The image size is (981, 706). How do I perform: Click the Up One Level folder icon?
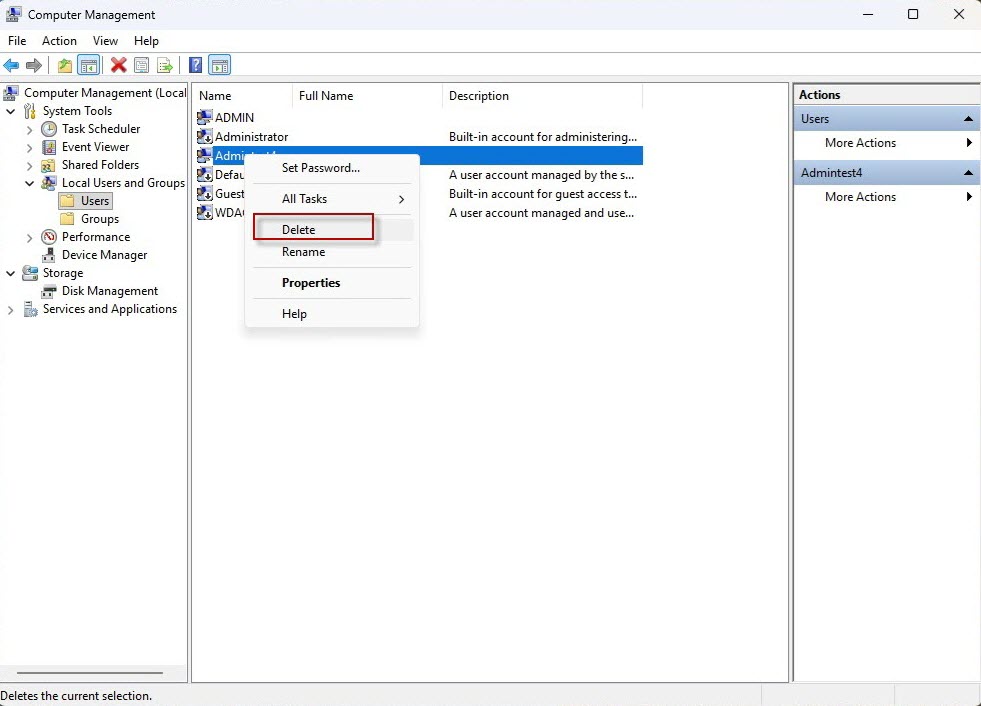pyautogui.click(x=64, y=65)
